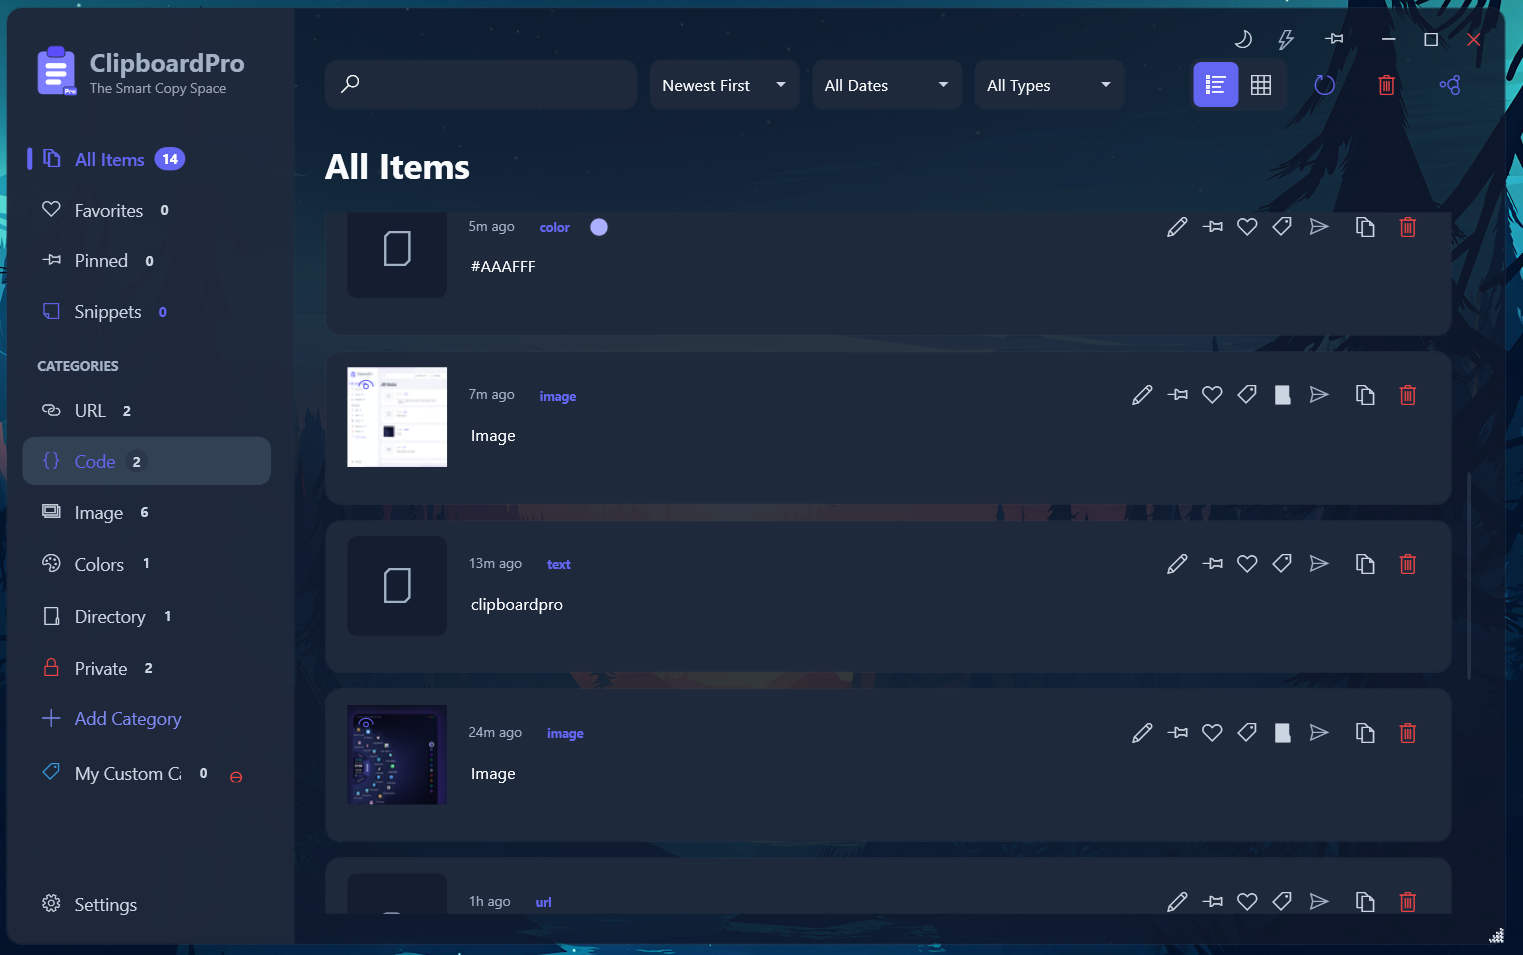Select All Items in sidebar

point(147,159)
